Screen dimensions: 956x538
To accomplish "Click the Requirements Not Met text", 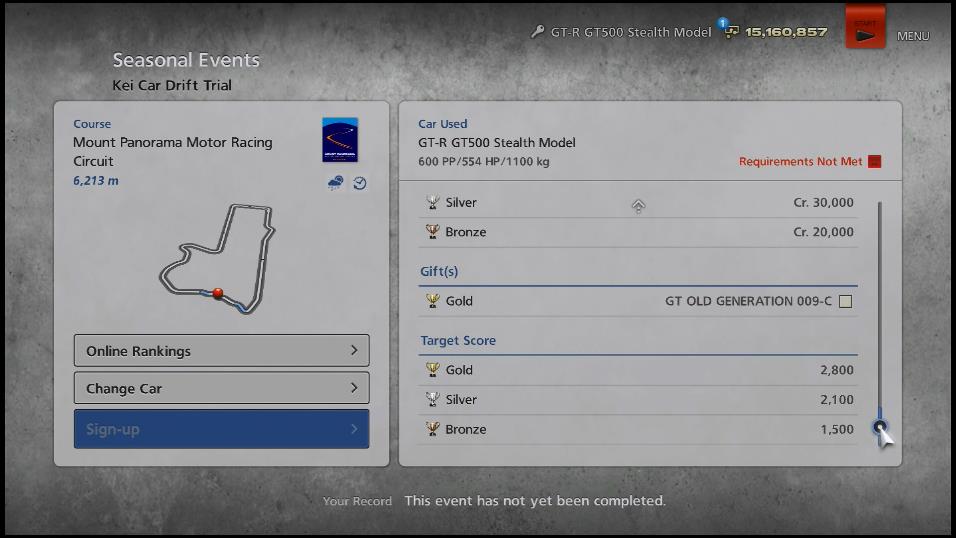I will click(801, 162).
